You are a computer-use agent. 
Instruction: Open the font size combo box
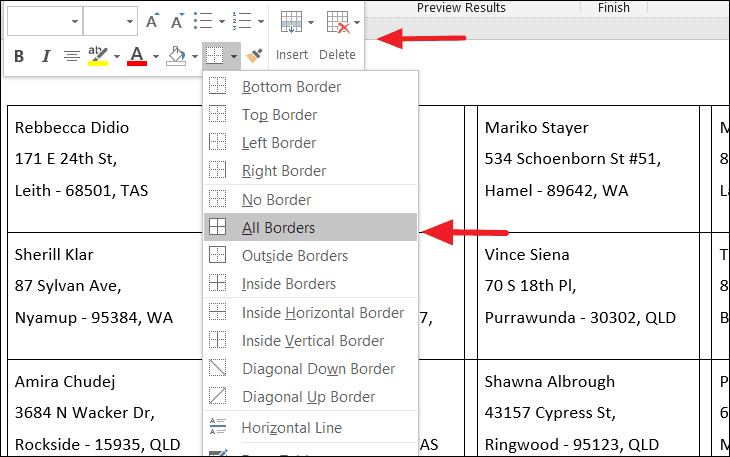[110, 21]
